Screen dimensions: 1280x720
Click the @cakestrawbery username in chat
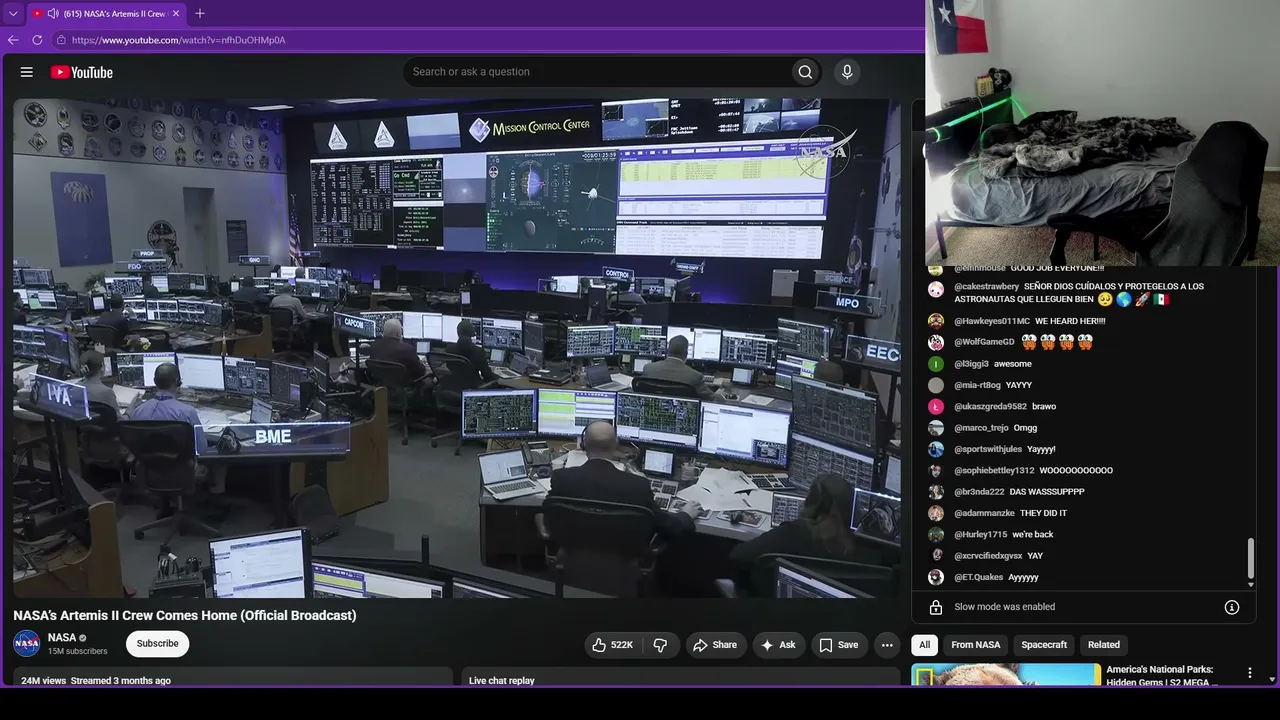(x=985, y=287)
